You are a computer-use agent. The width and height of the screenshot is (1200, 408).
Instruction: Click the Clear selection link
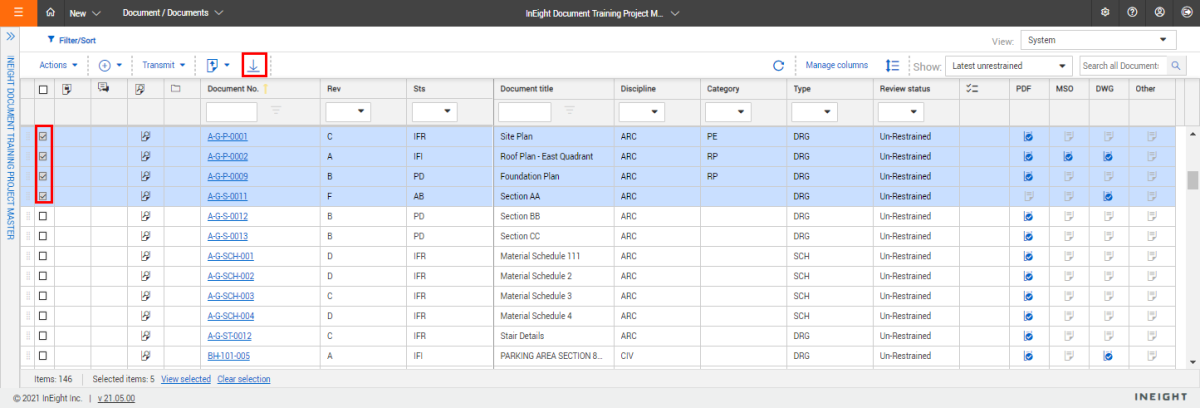[x=243, y=379]
